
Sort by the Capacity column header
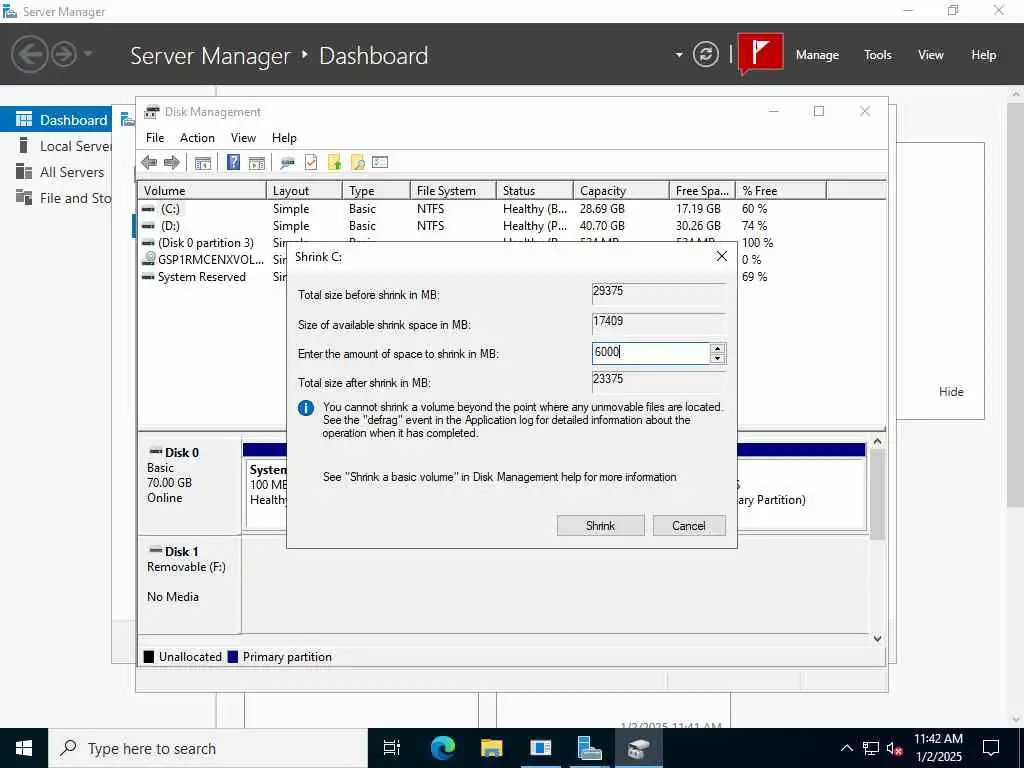(x=621, y=191)
